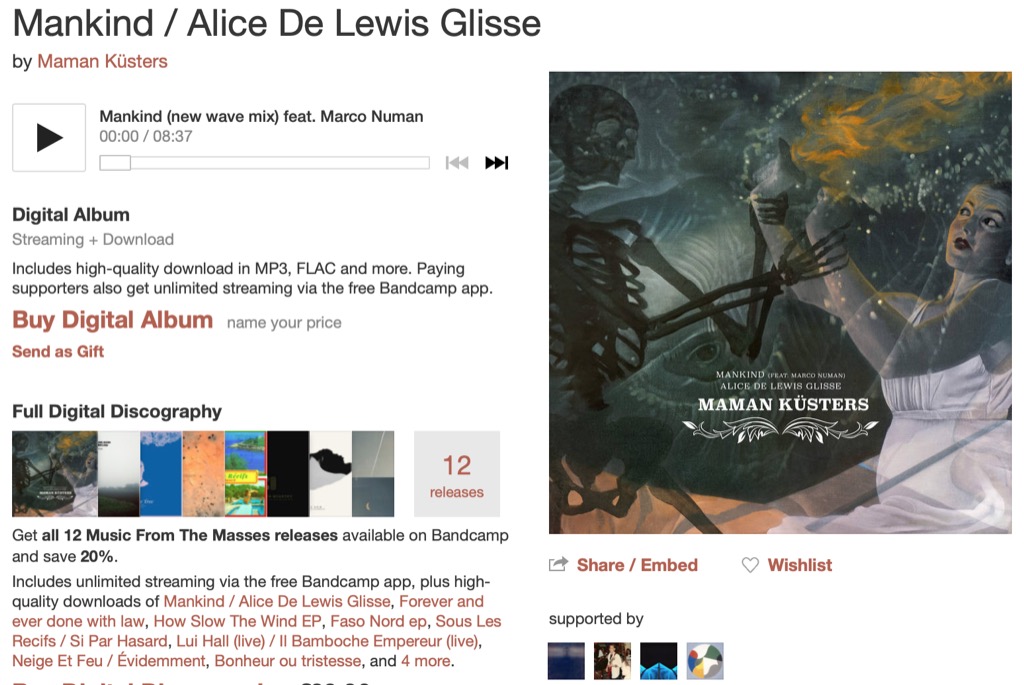Click the Wishlist heart icon
The image size is (1024, 685).
click(x=750, y=565)
